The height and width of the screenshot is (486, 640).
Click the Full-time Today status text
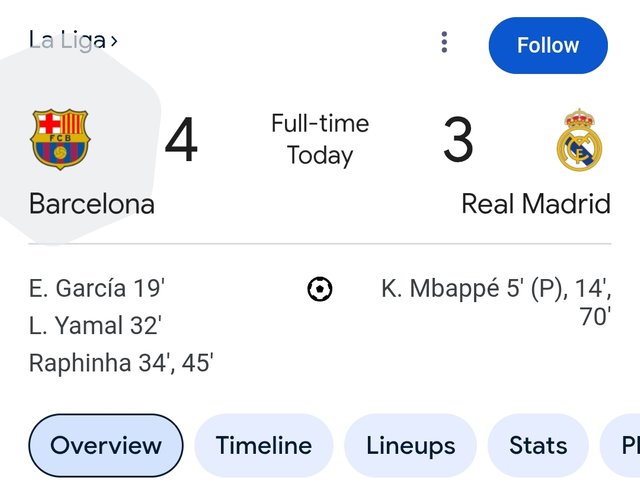point(320,139)
